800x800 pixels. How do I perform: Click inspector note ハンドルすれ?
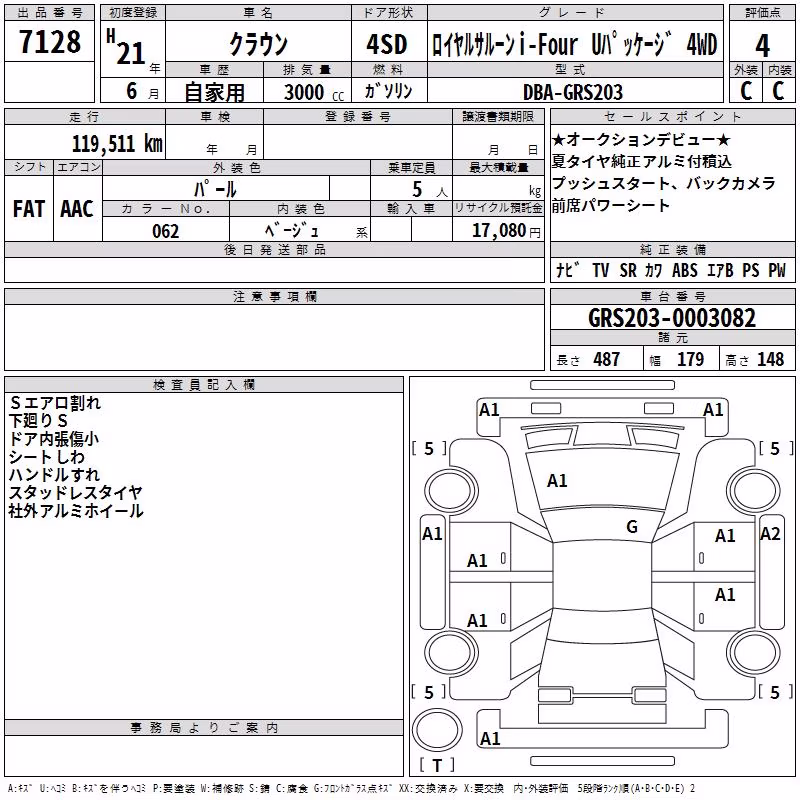tap(55, 474)
